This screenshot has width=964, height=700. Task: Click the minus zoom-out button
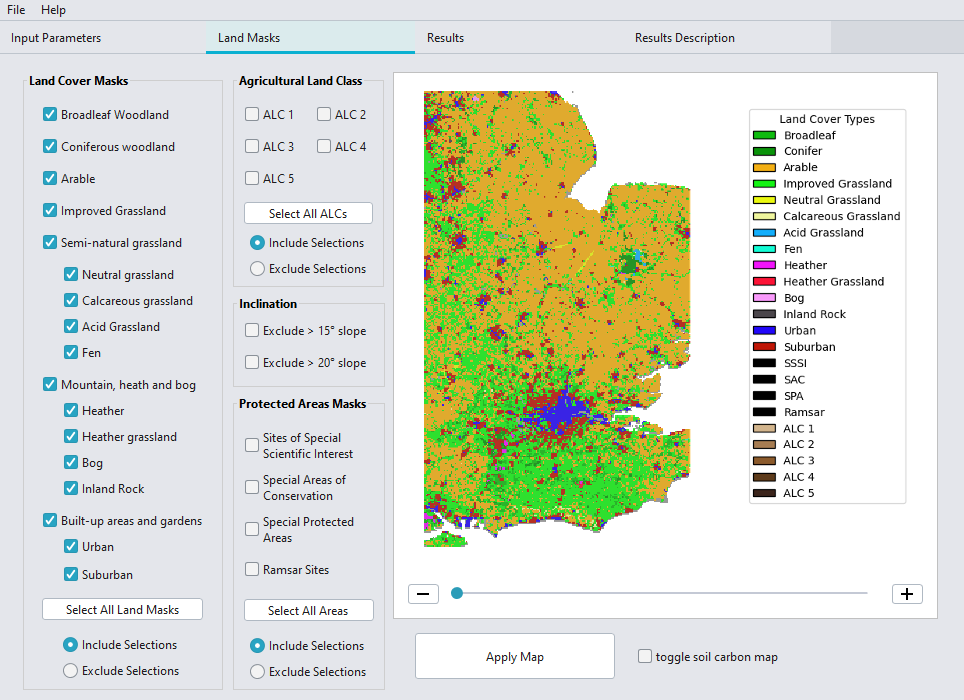coord(423,594)
